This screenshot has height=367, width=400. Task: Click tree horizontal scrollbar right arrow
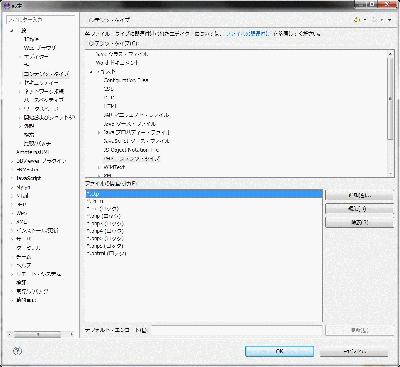pyautogui.click(x=72, y=334)
